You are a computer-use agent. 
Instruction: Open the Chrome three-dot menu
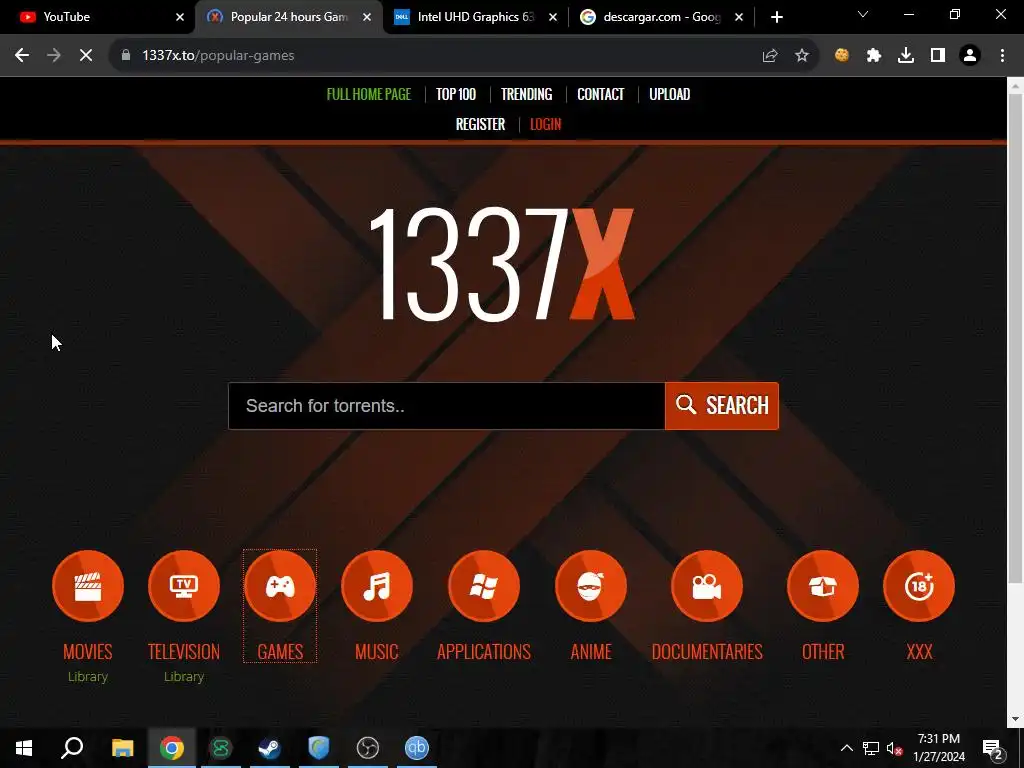1002,56
